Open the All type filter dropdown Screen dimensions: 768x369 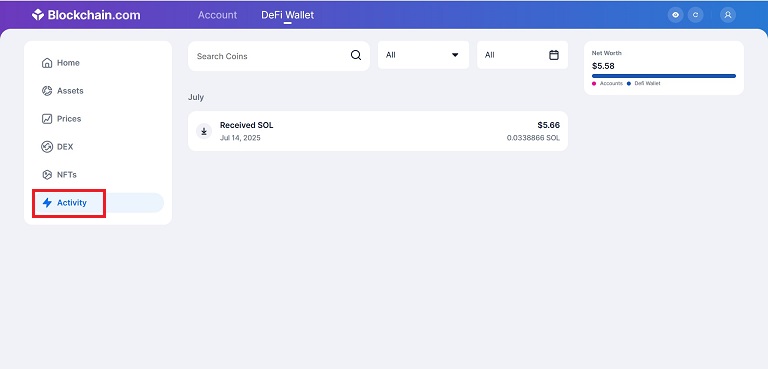pyautogui.click(x=423, y=55)
